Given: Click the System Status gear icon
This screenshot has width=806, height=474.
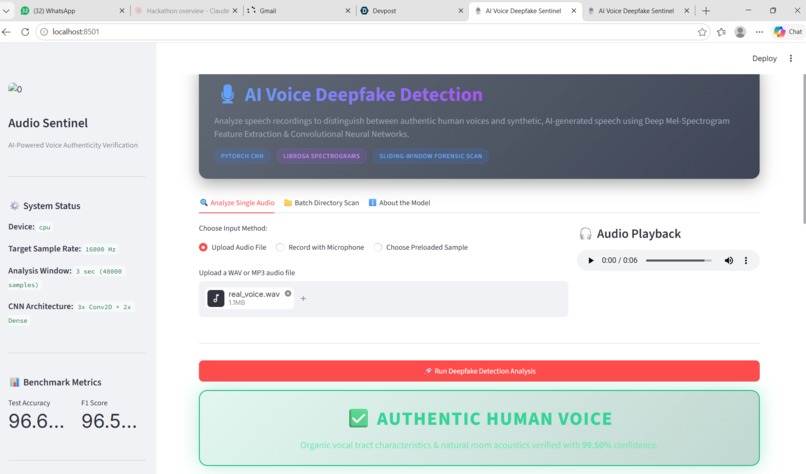Looking at the screenshot, I should click(14, 206).
